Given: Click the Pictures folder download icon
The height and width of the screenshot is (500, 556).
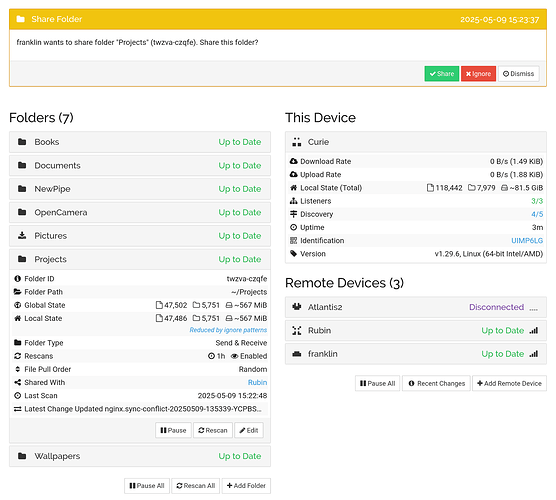Looking at the screenshot, I should point(22,235).
